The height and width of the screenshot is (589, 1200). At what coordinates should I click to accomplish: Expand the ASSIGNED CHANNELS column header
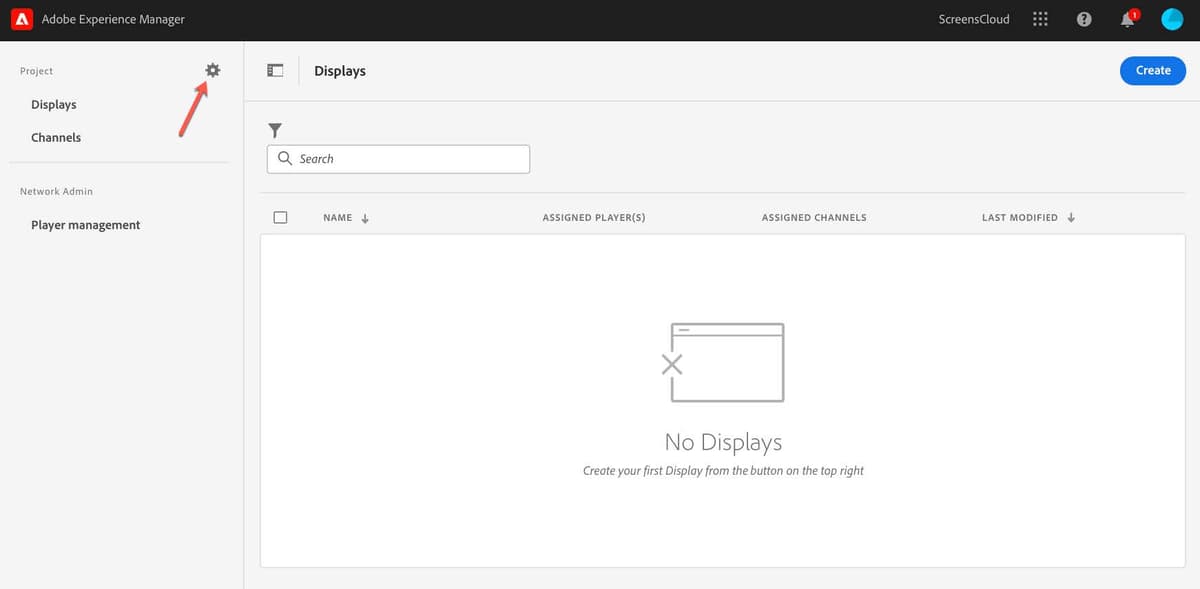point(814,217)
